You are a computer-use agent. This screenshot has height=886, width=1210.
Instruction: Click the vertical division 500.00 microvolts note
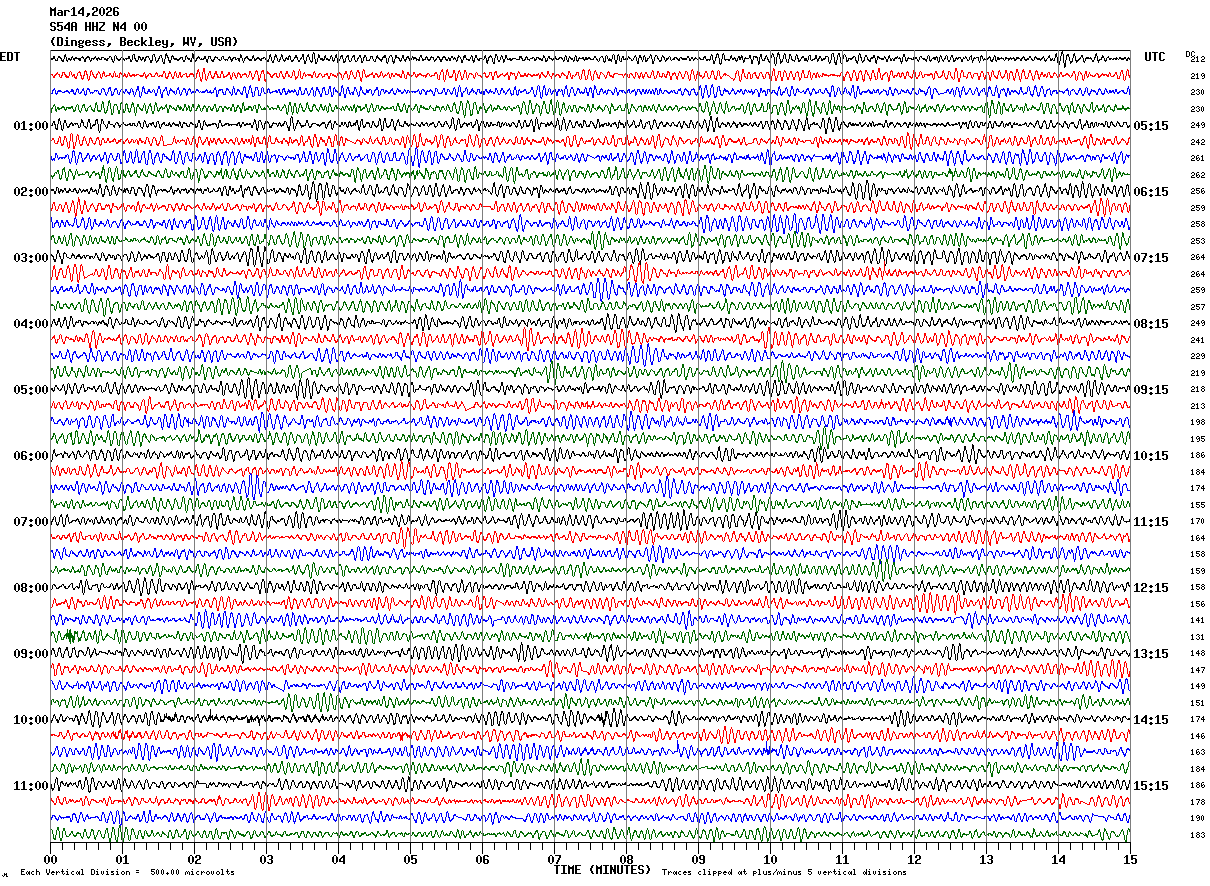[128, 873]
